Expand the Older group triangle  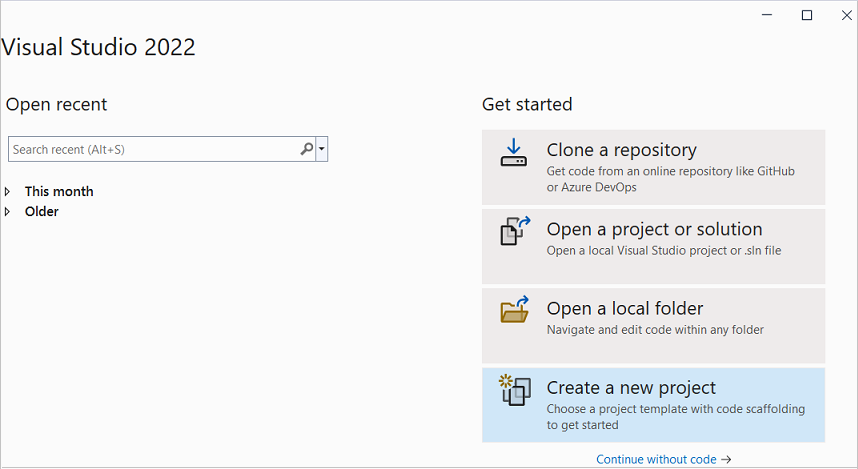coord(8,211)
